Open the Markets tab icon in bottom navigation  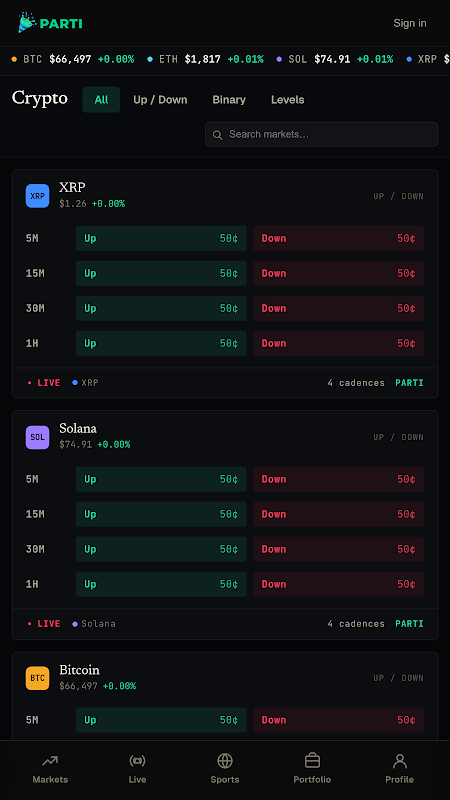coord(50,761)
